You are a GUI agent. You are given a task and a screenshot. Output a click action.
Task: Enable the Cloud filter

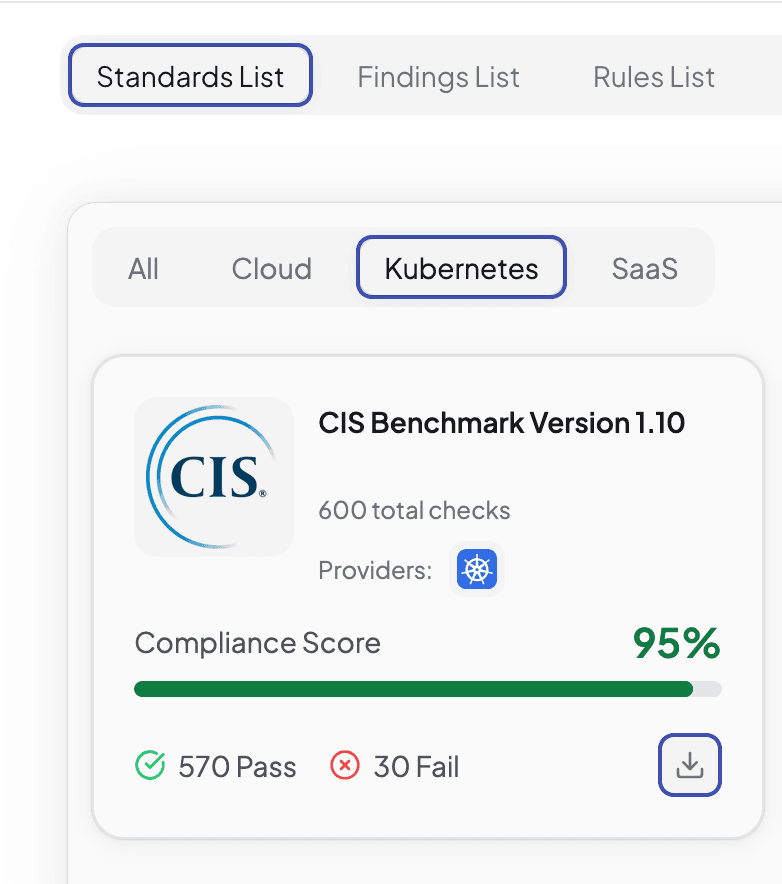point(271,267)
